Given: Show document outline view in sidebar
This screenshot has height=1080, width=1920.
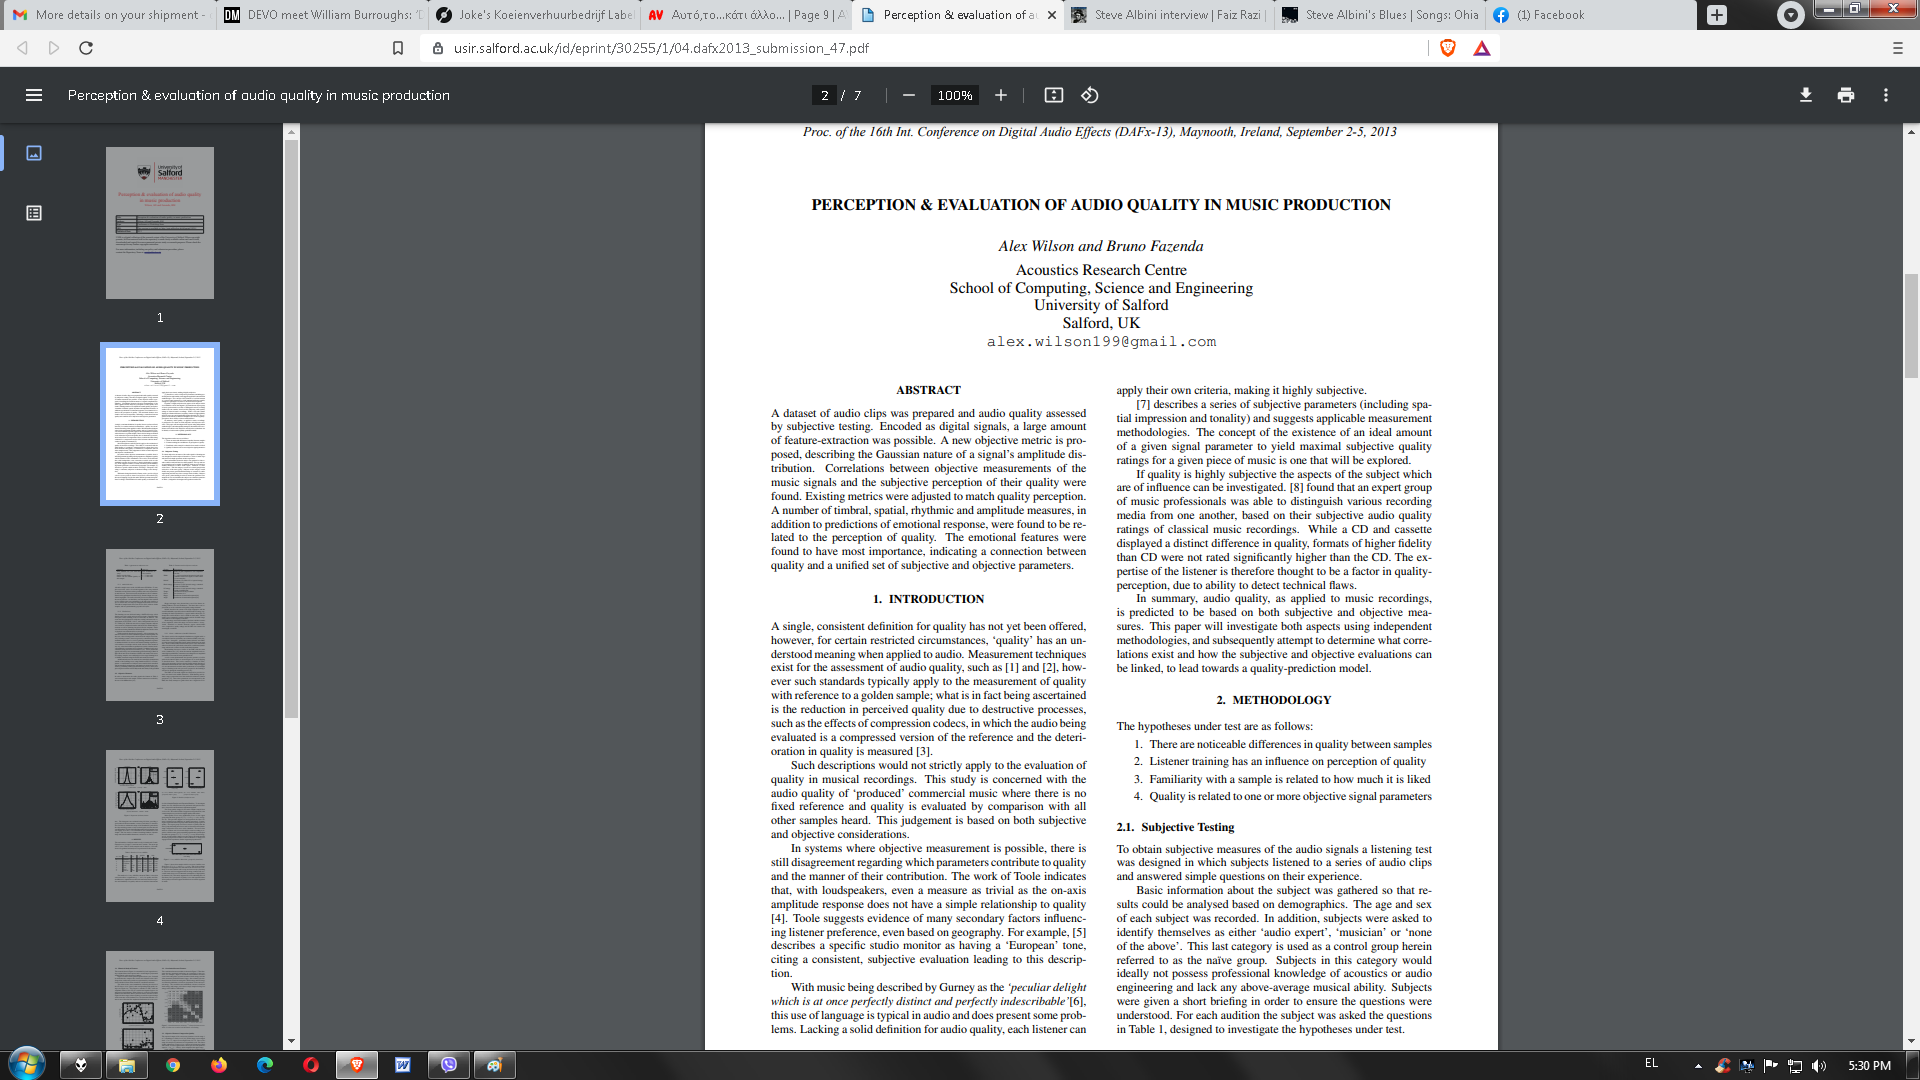Looking at the screenshot, I should pos(34,213).
